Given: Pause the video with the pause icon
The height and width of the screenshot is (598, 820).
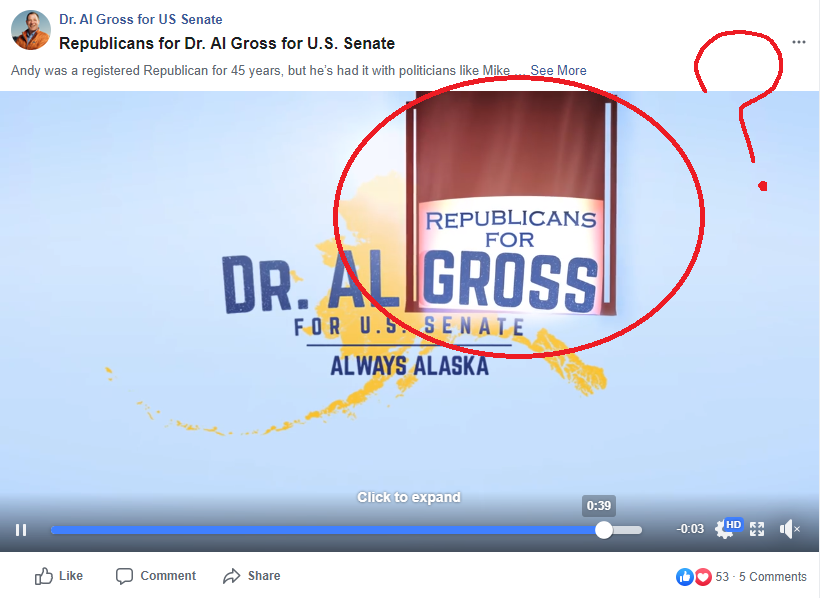Looking at the screenshot, I should tap(21, 530).
